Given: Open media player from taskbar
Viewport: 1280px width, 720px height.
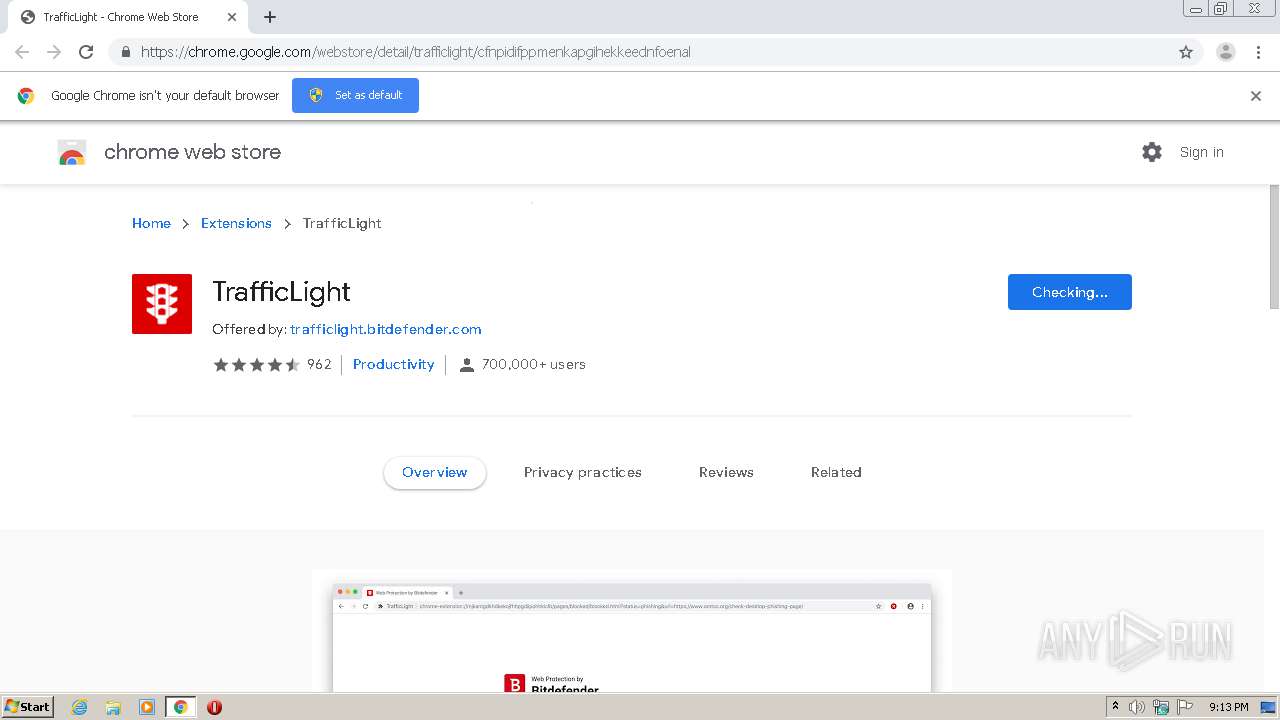Looking at the screenshot, I should pyautogui.click(x=147, y=707).
